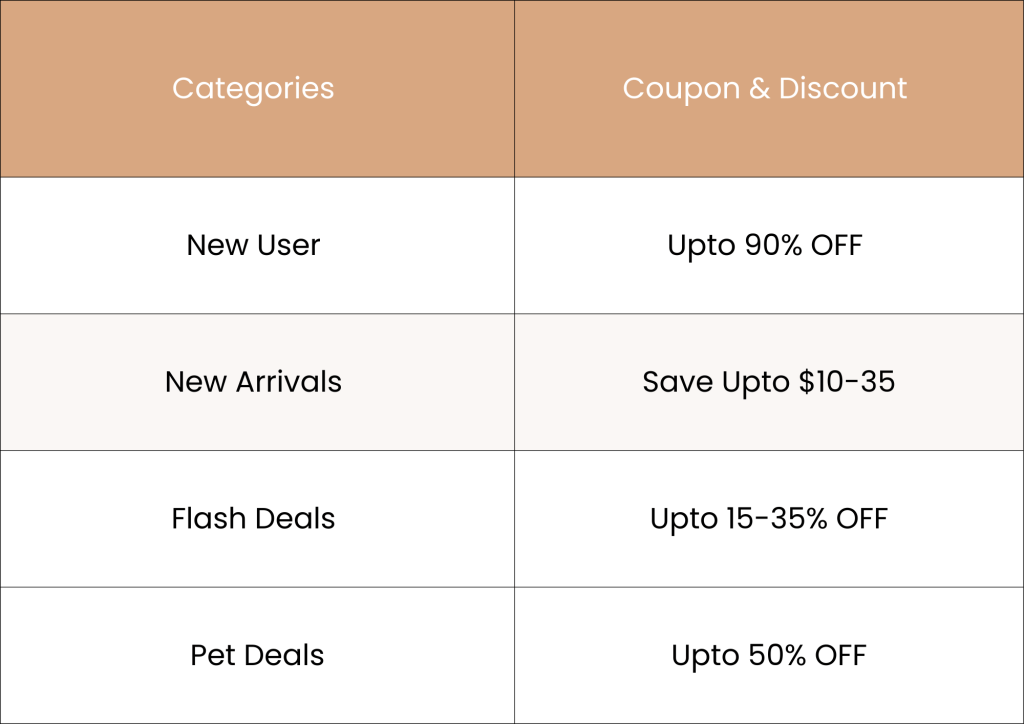Click the "15-35%" figure in the Flash Deals row
The width and height of the screenshot is (1024, 724).
tap(776, 518)
